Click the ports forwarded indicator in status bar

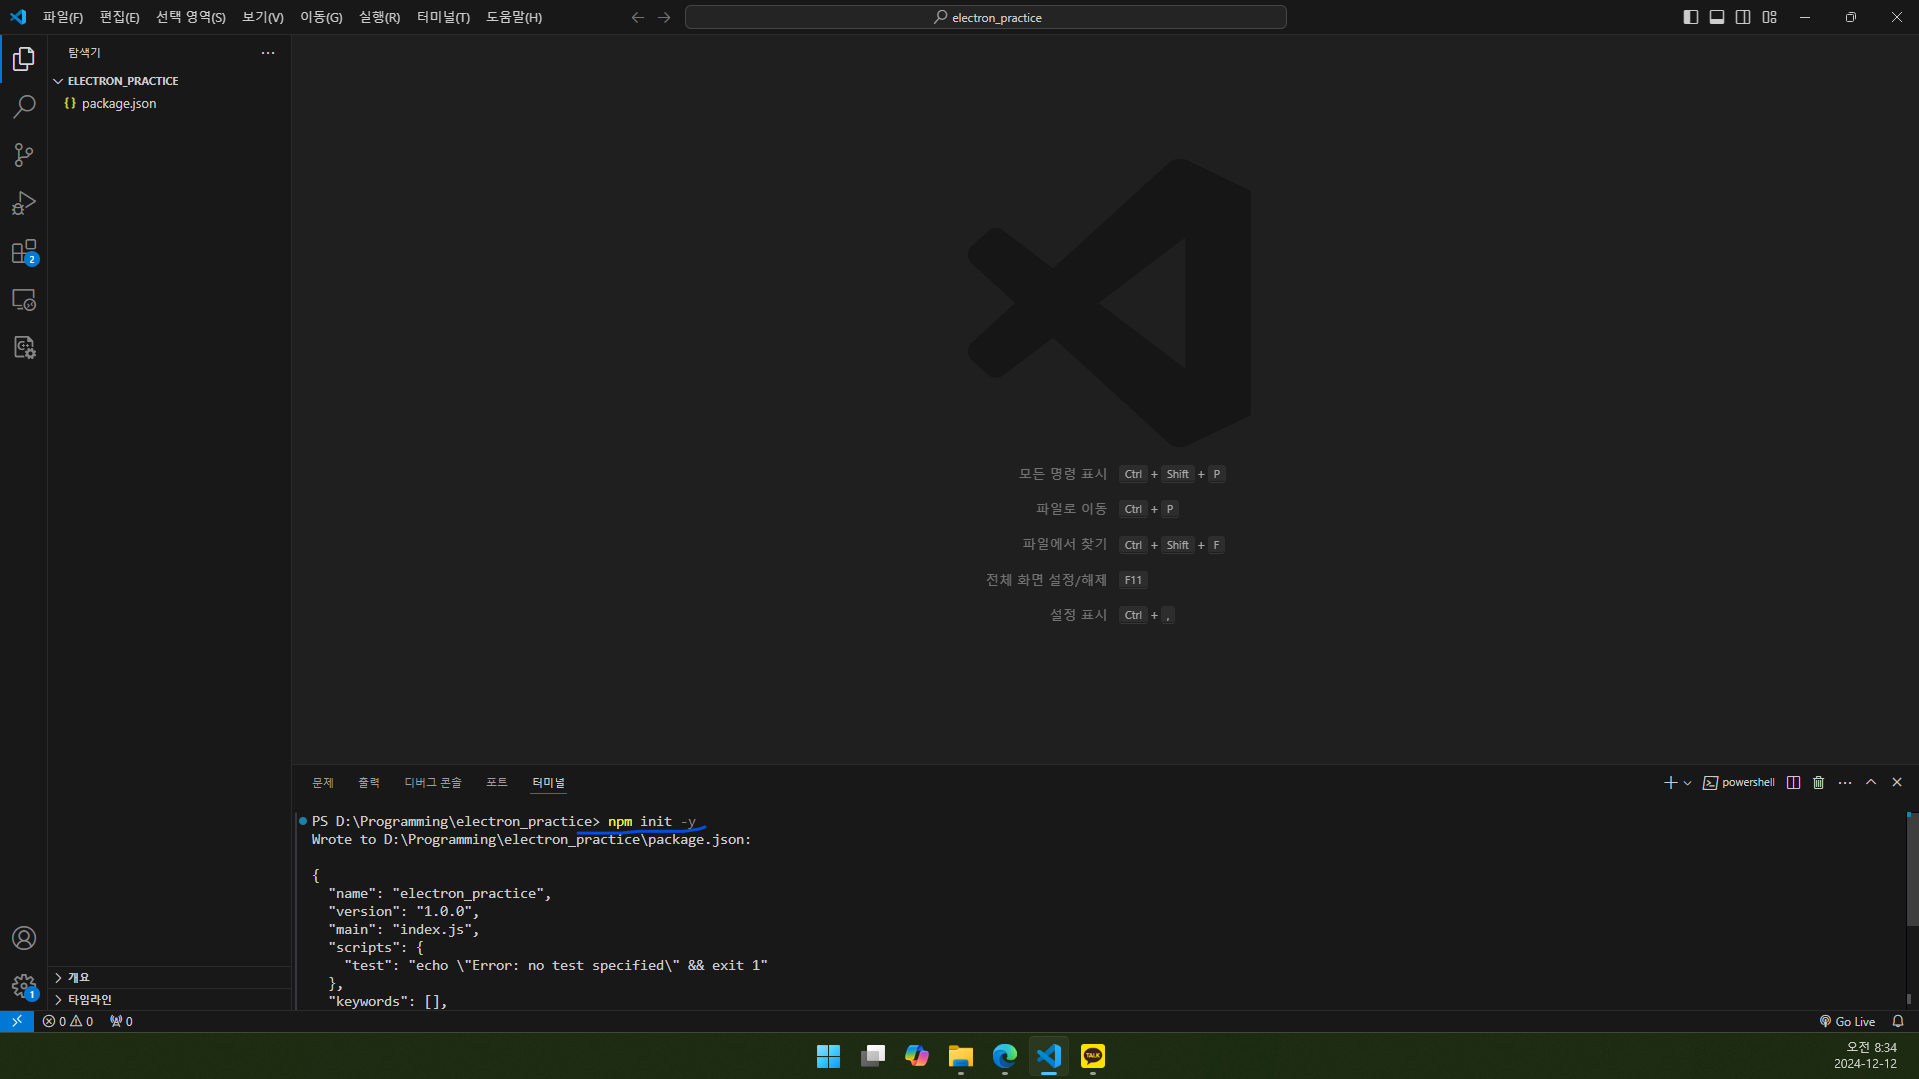pyautogui.click(x=121, y=1021)
